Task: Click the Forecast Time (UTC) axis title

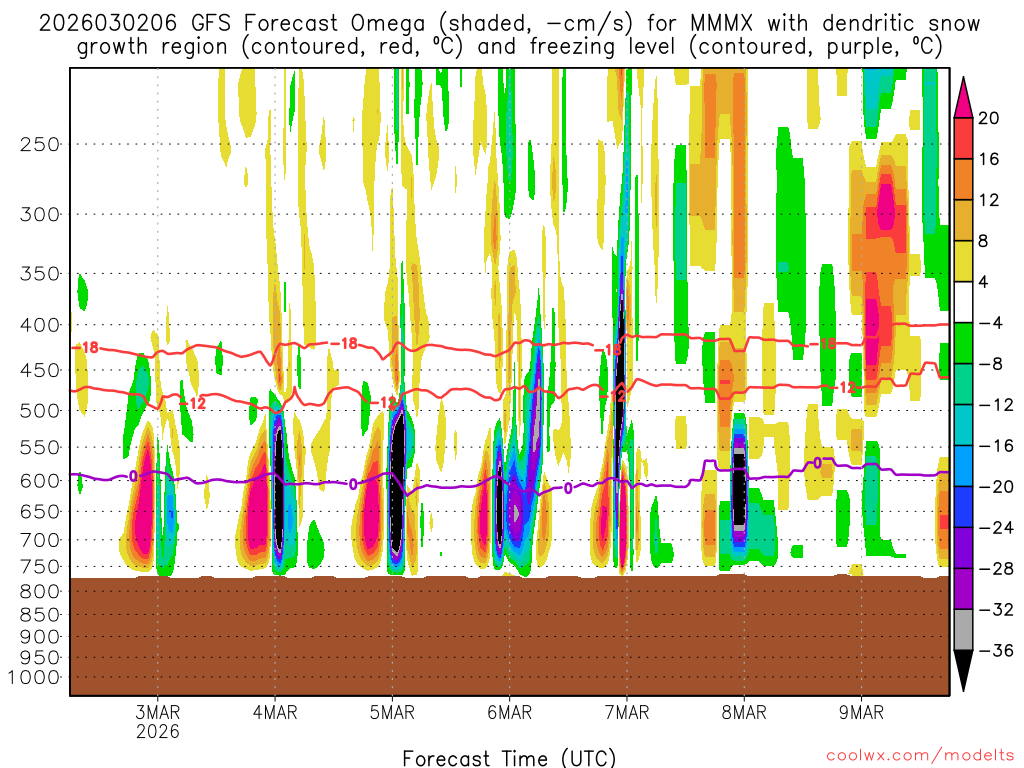Action: 509,757
